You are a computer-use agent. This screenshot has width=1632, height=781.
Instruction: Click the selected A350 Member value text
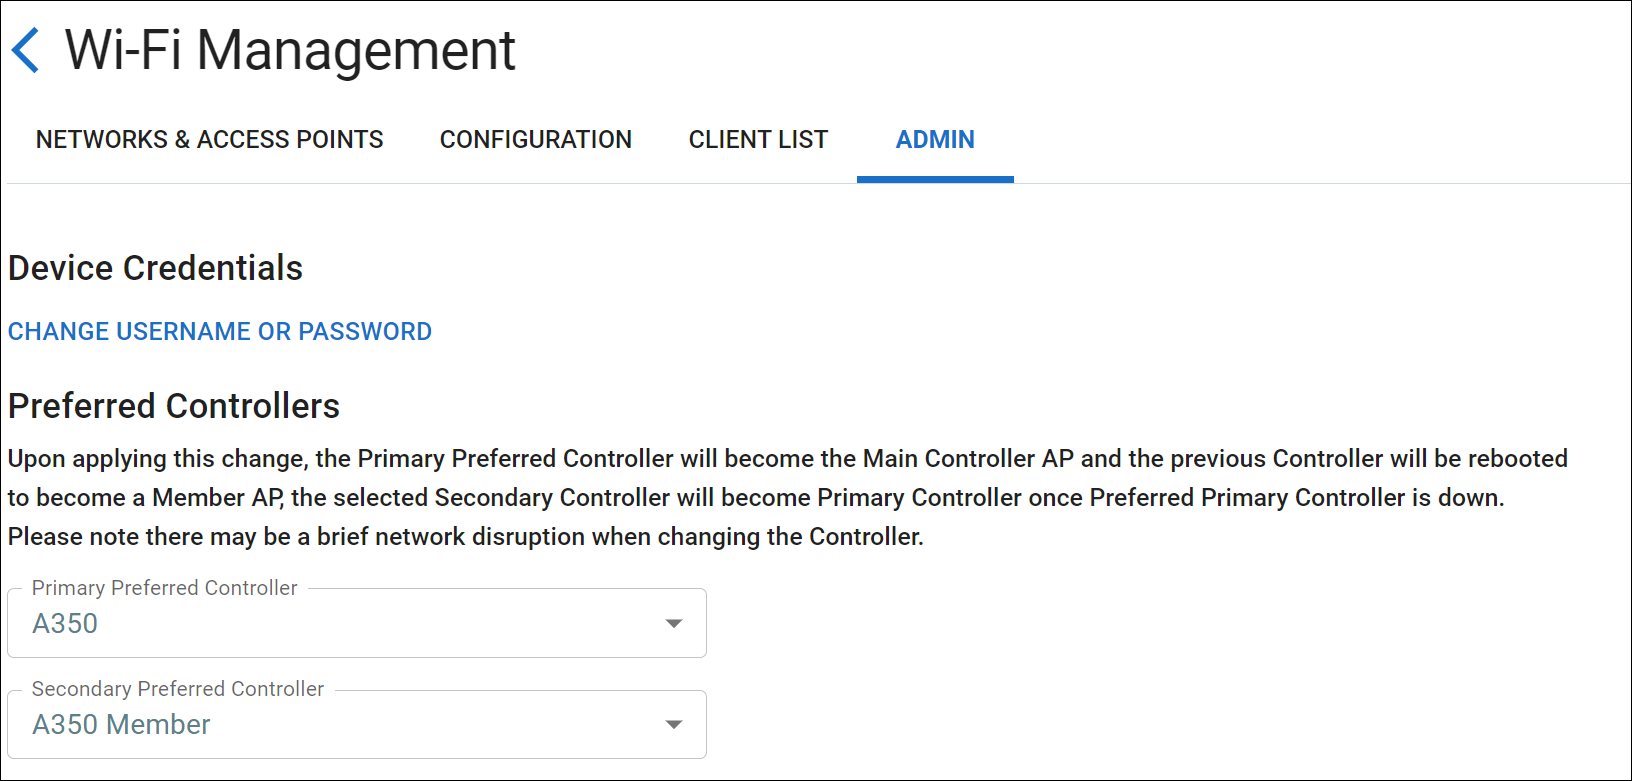[x=121, y=725]
